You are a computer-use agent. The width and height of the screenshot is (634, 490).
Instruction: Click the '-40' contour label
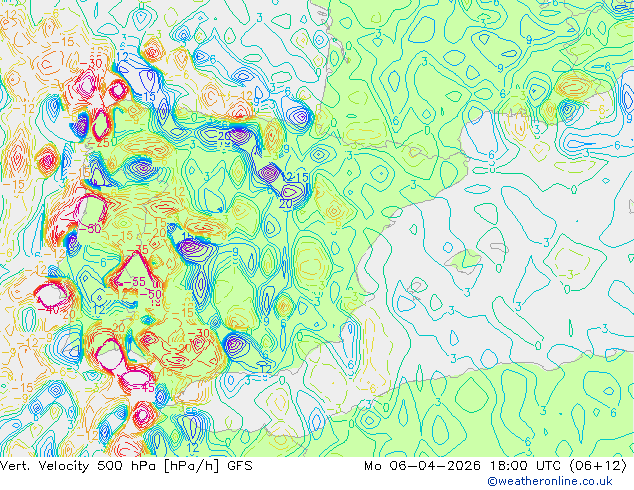pyautogui.click(x=49, y=310)
